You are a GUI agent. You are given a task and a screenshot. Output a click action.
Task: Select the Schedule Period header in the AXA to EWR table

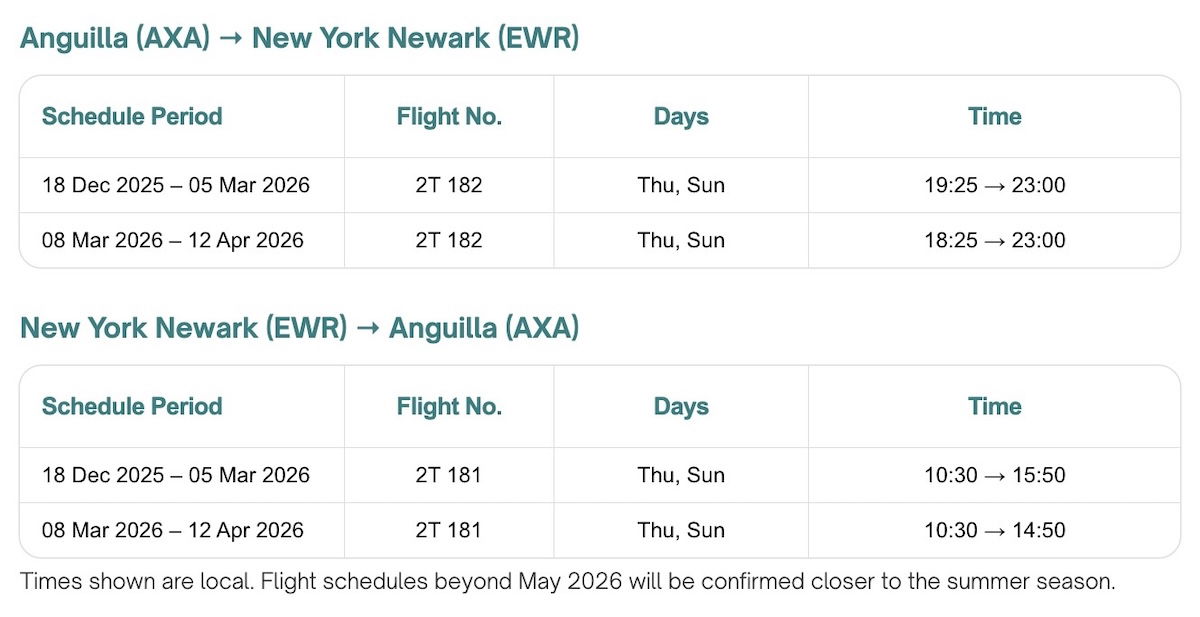coord(132,117)
